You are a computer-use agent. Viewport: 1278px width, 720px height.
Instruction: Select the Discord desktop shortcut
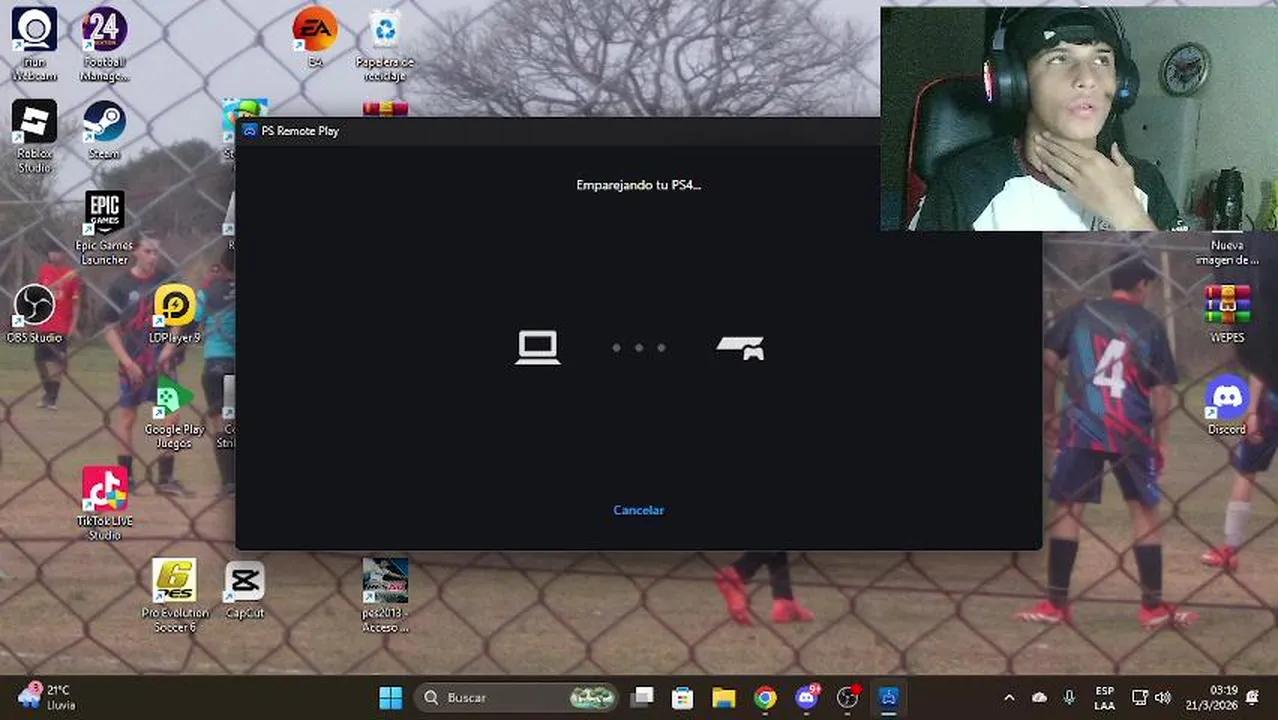coord(1227,406)
